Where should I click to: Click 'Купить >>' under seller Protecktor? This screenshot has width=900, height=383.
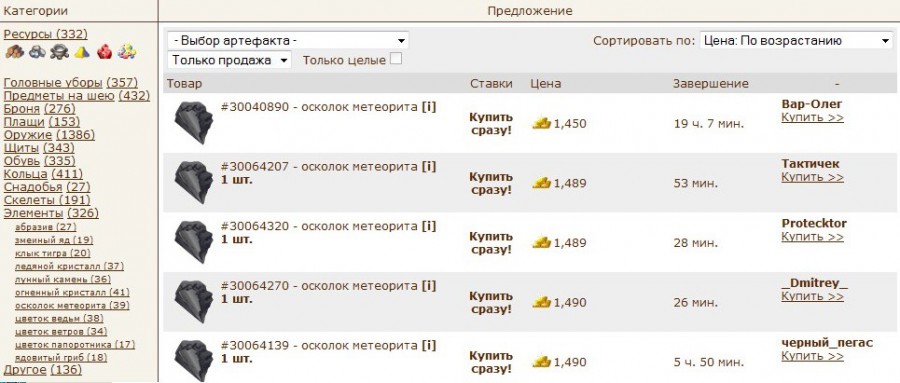812,237
